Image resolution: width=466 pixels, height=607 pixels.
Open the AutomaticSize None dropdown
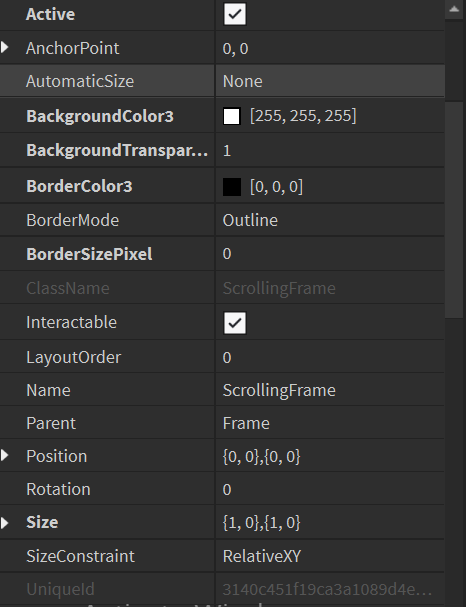point(330,81)
